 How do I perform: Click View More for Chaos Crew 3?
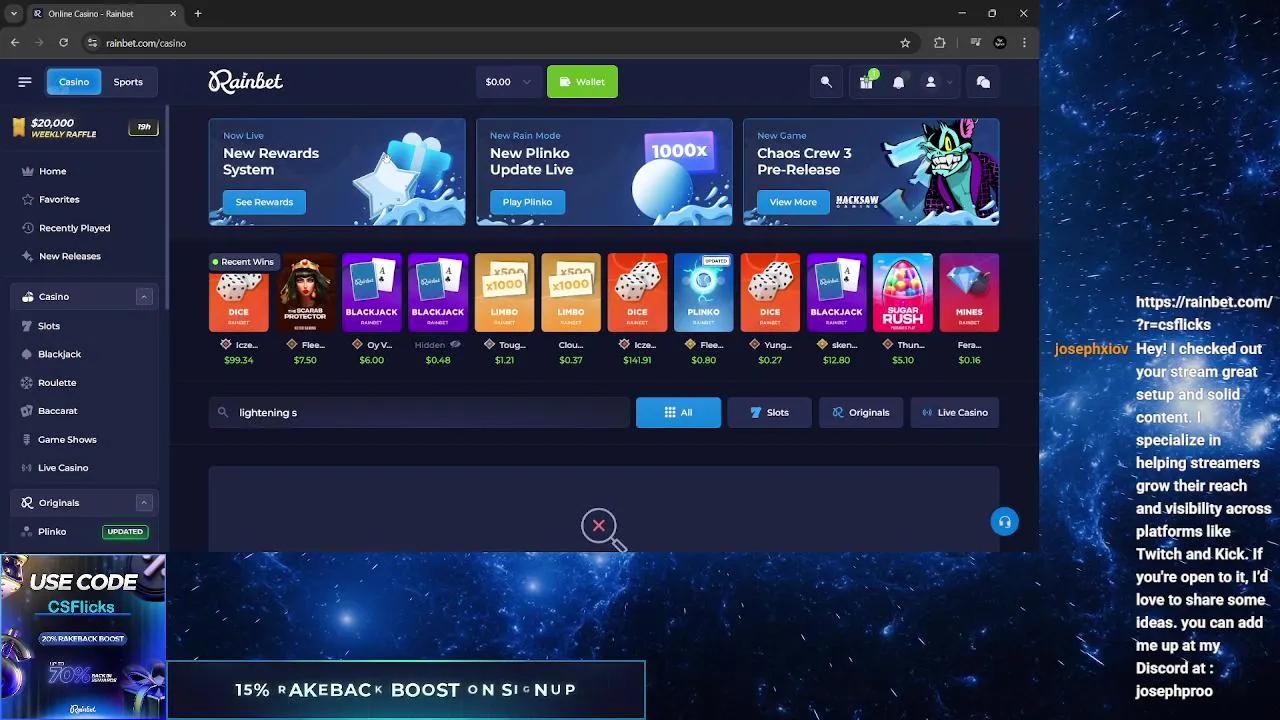[793, 202]
